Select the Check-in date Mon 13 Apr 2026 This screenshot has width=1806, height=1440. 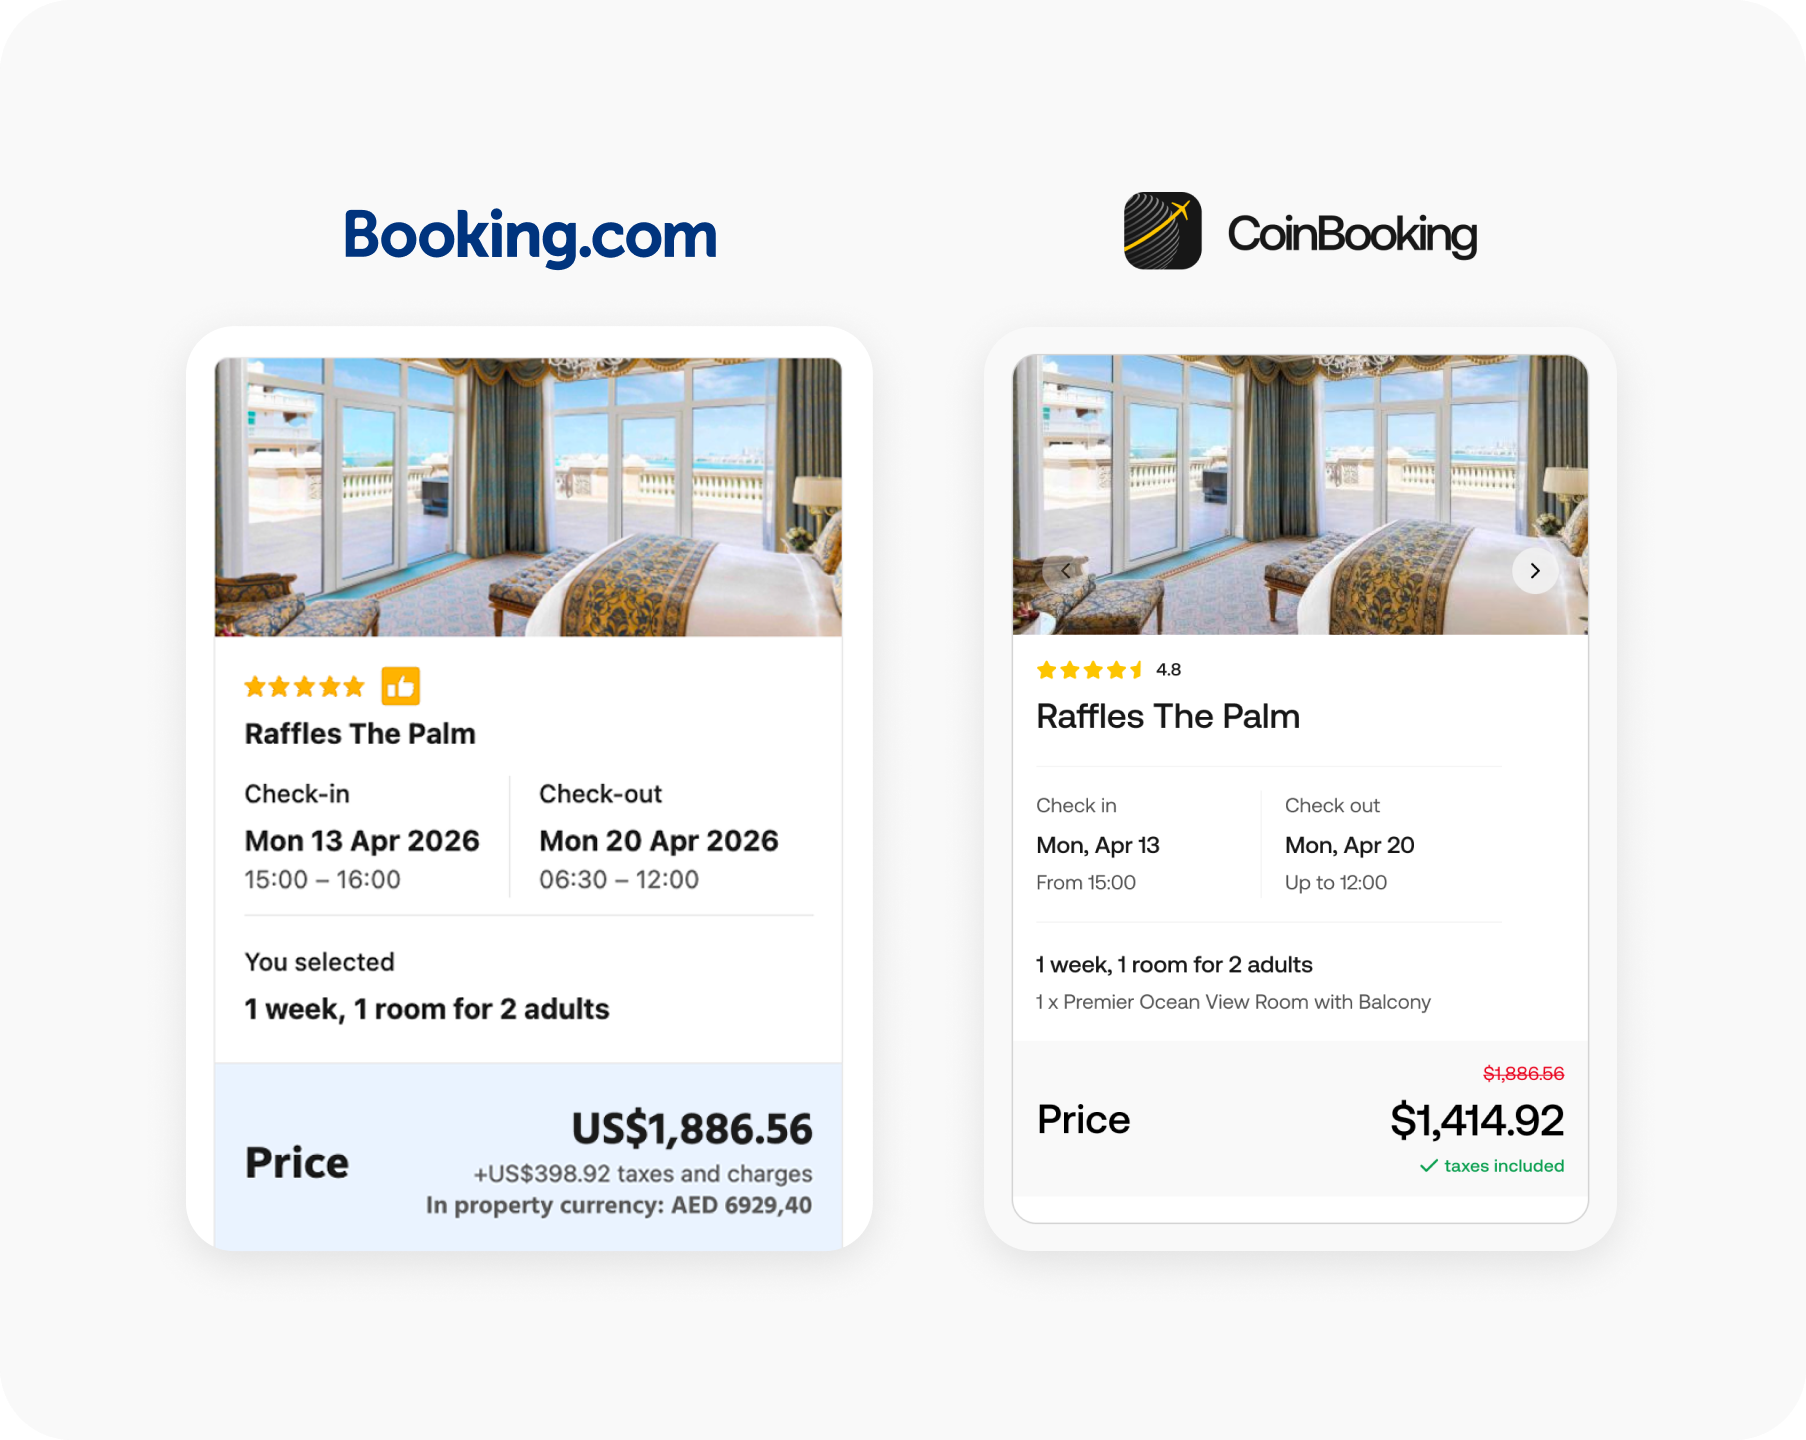pyautogui.click(x=362, y=841)
